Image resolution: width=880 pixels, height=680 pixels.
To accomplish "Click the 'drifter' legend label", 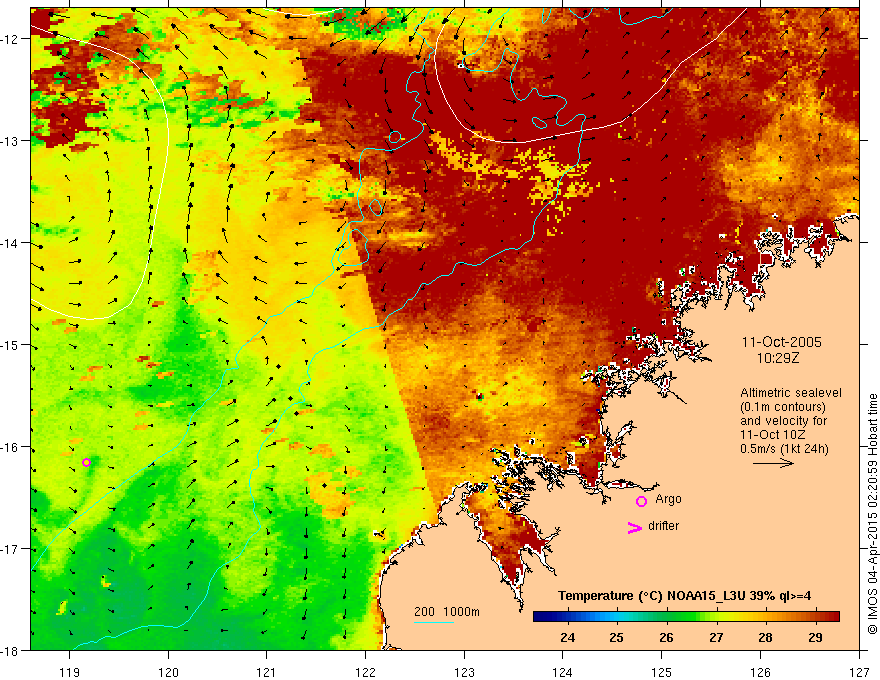I will pos(663,526).
